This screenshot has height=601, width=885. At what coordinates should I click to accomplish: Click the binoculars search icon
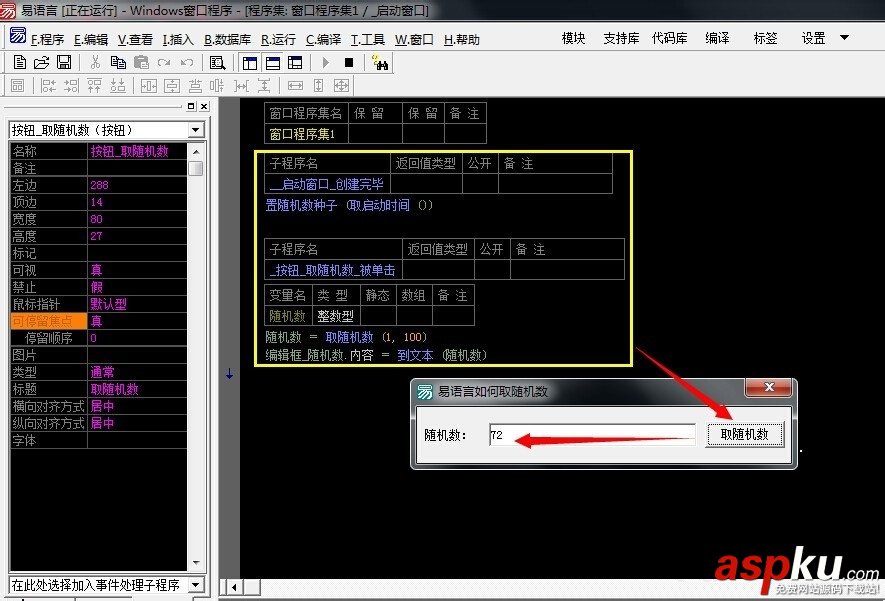(380, 63)
